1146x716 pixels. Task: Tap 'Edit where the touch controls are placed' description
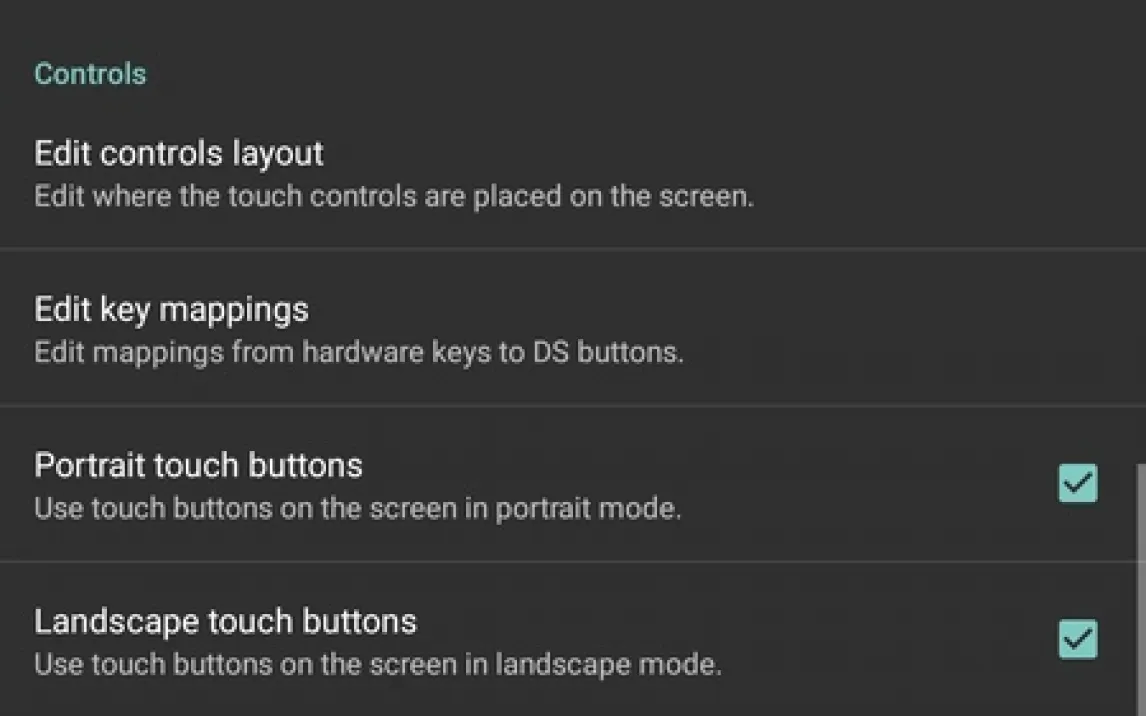click(393, 197)
